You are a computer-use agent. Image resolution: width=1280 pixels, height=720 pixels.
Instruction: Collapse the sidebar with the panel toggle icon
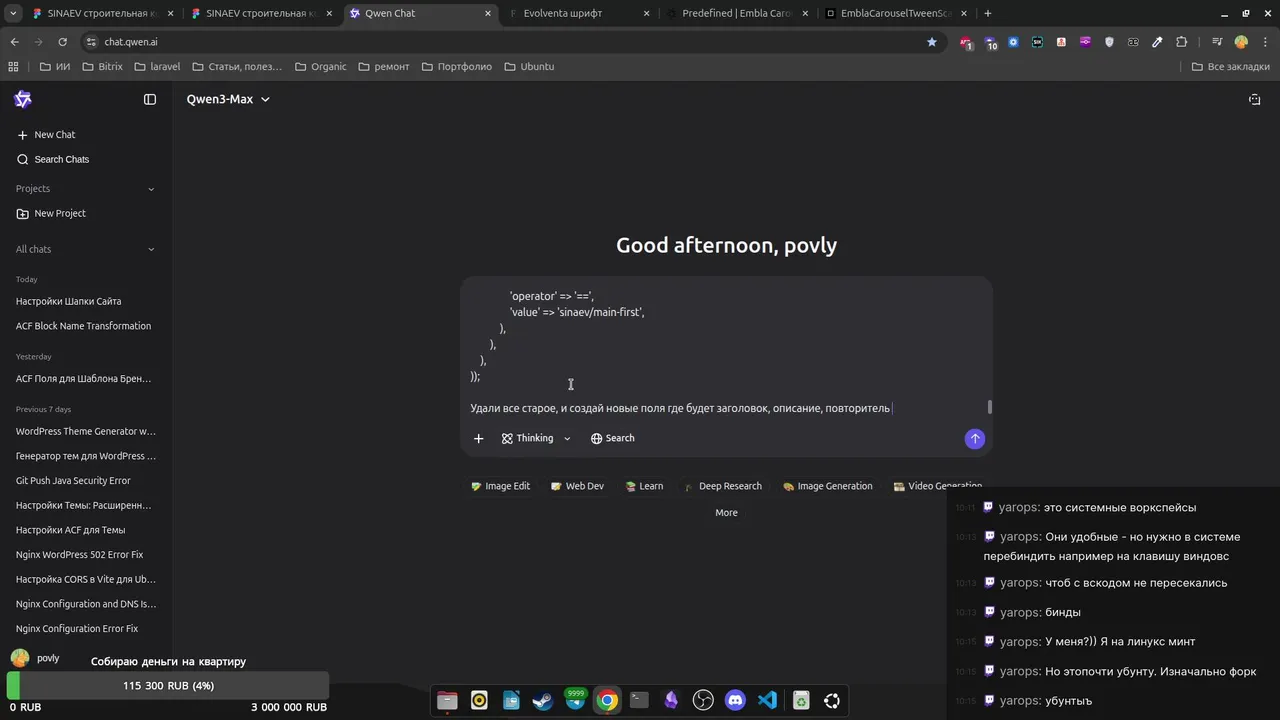coord(150,99)
